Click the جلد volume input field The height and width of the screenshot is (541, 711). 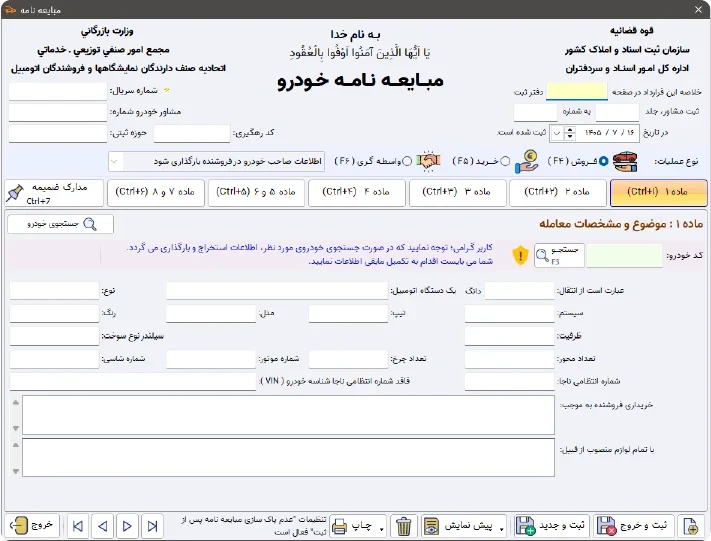(x=617, y=112)
